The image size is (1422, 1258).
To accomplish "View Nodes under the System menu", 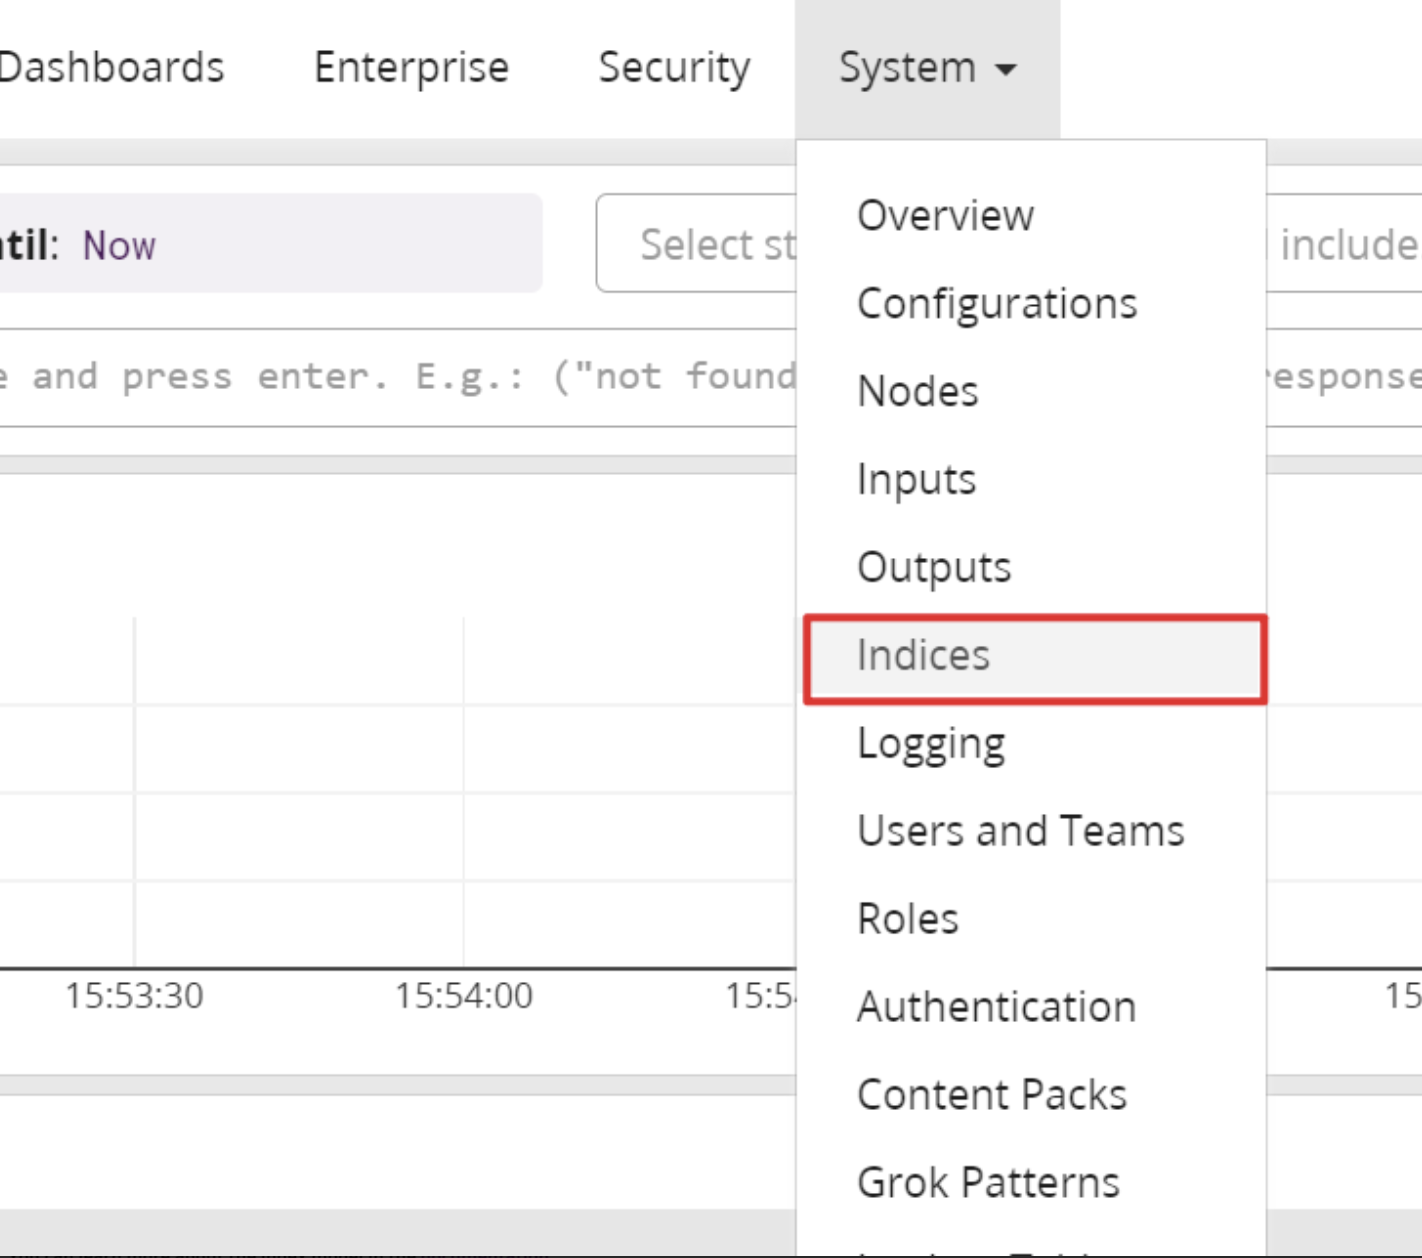I will (x=917, y=391).
